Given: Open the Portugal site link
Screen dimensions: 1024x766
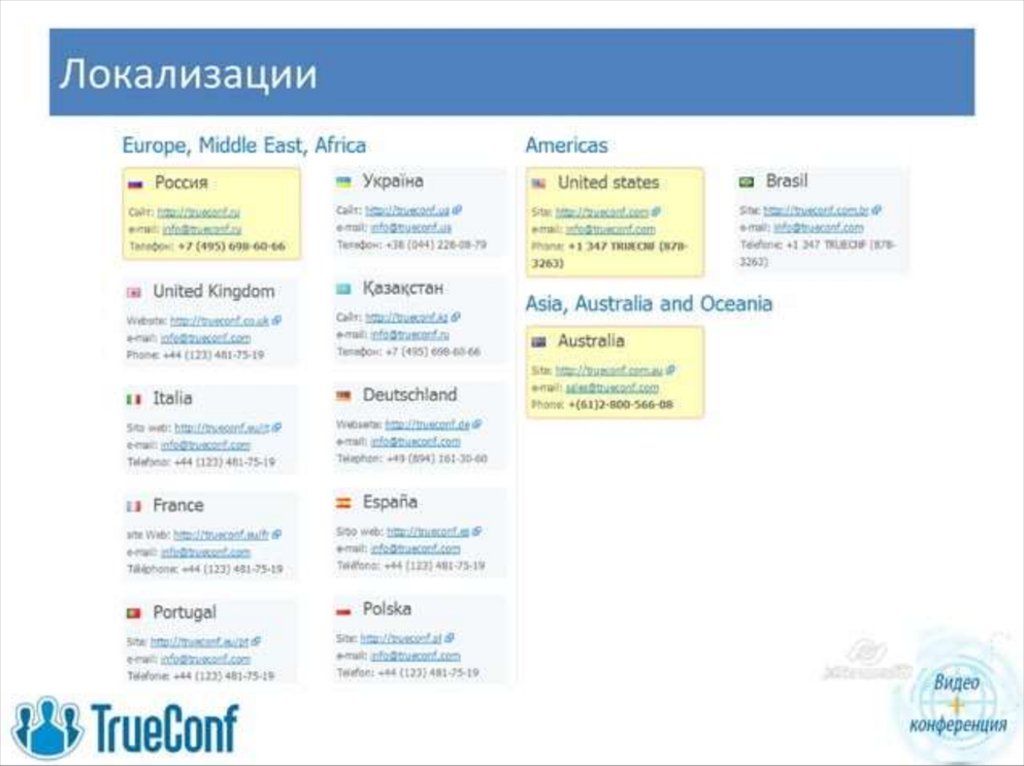Looking at the screenshot, I should [200, 641].
